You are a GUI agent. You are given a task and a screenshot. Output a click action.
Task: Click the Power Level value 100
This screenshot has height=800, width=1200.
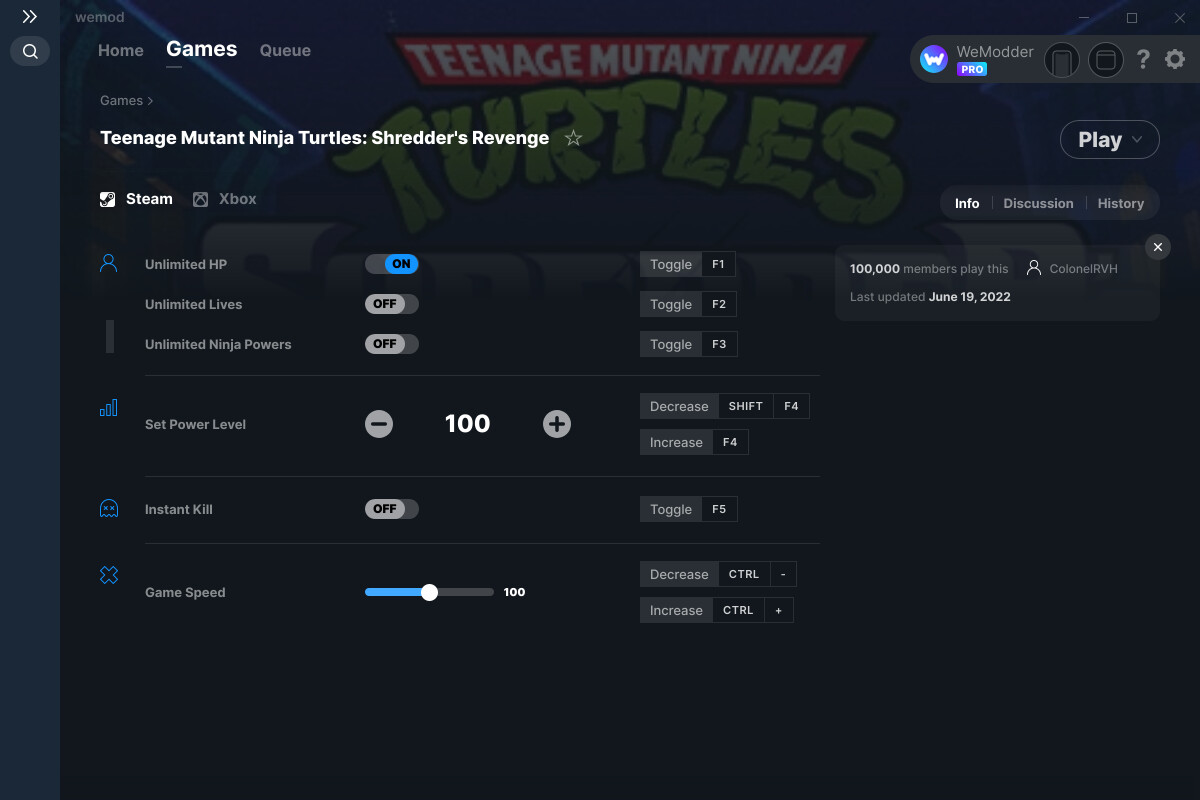pos(468,424)
